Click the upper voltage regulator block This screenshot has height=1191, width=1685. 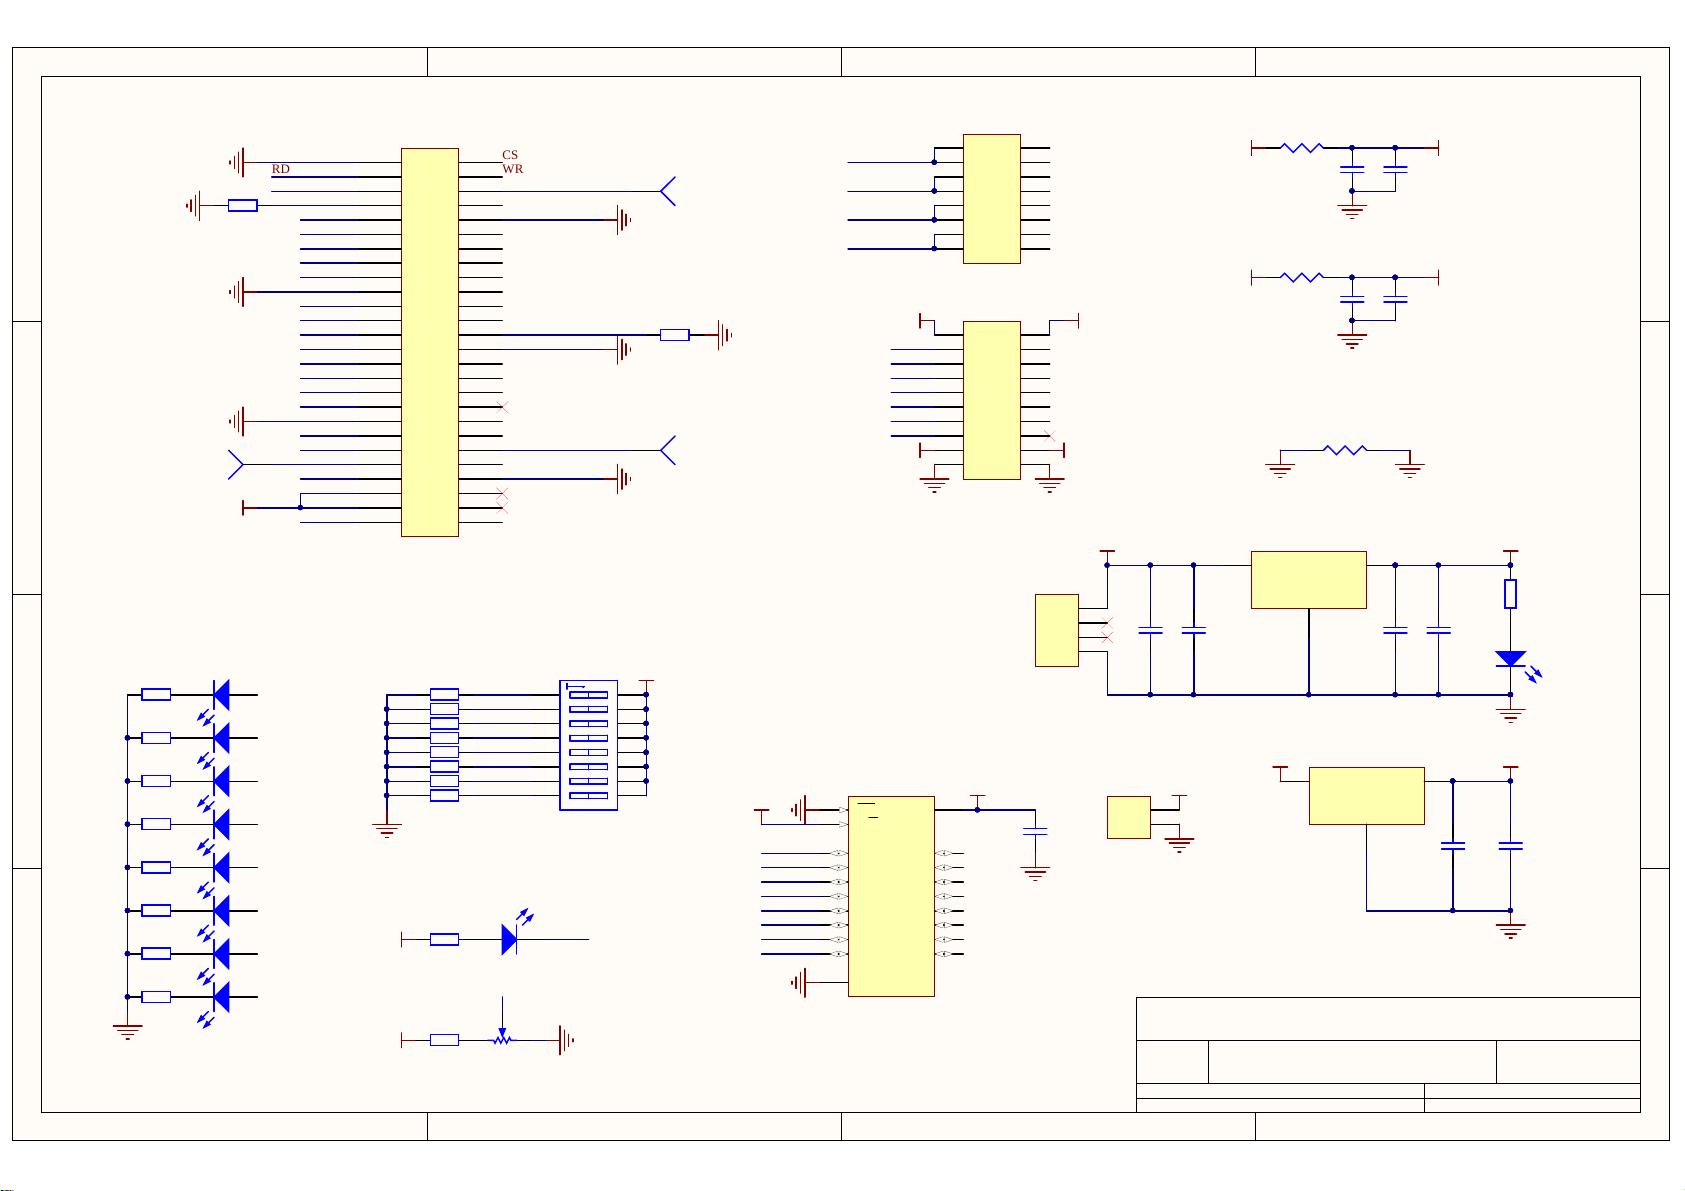[x=1308, y=579]
